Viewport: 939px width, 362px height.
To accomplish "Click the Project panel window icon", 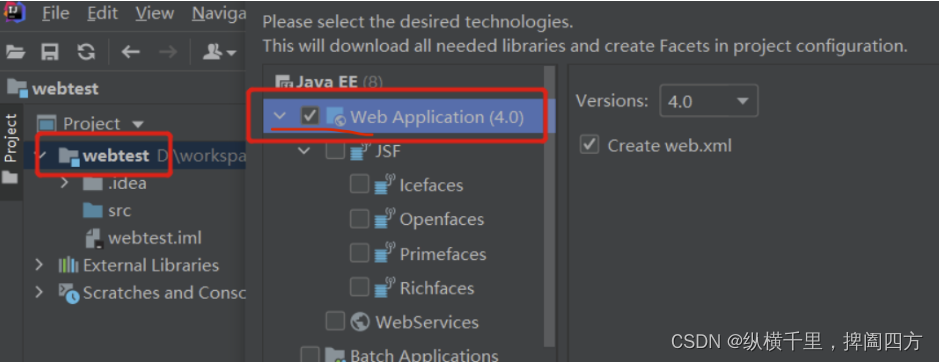I will click(47, 124).
